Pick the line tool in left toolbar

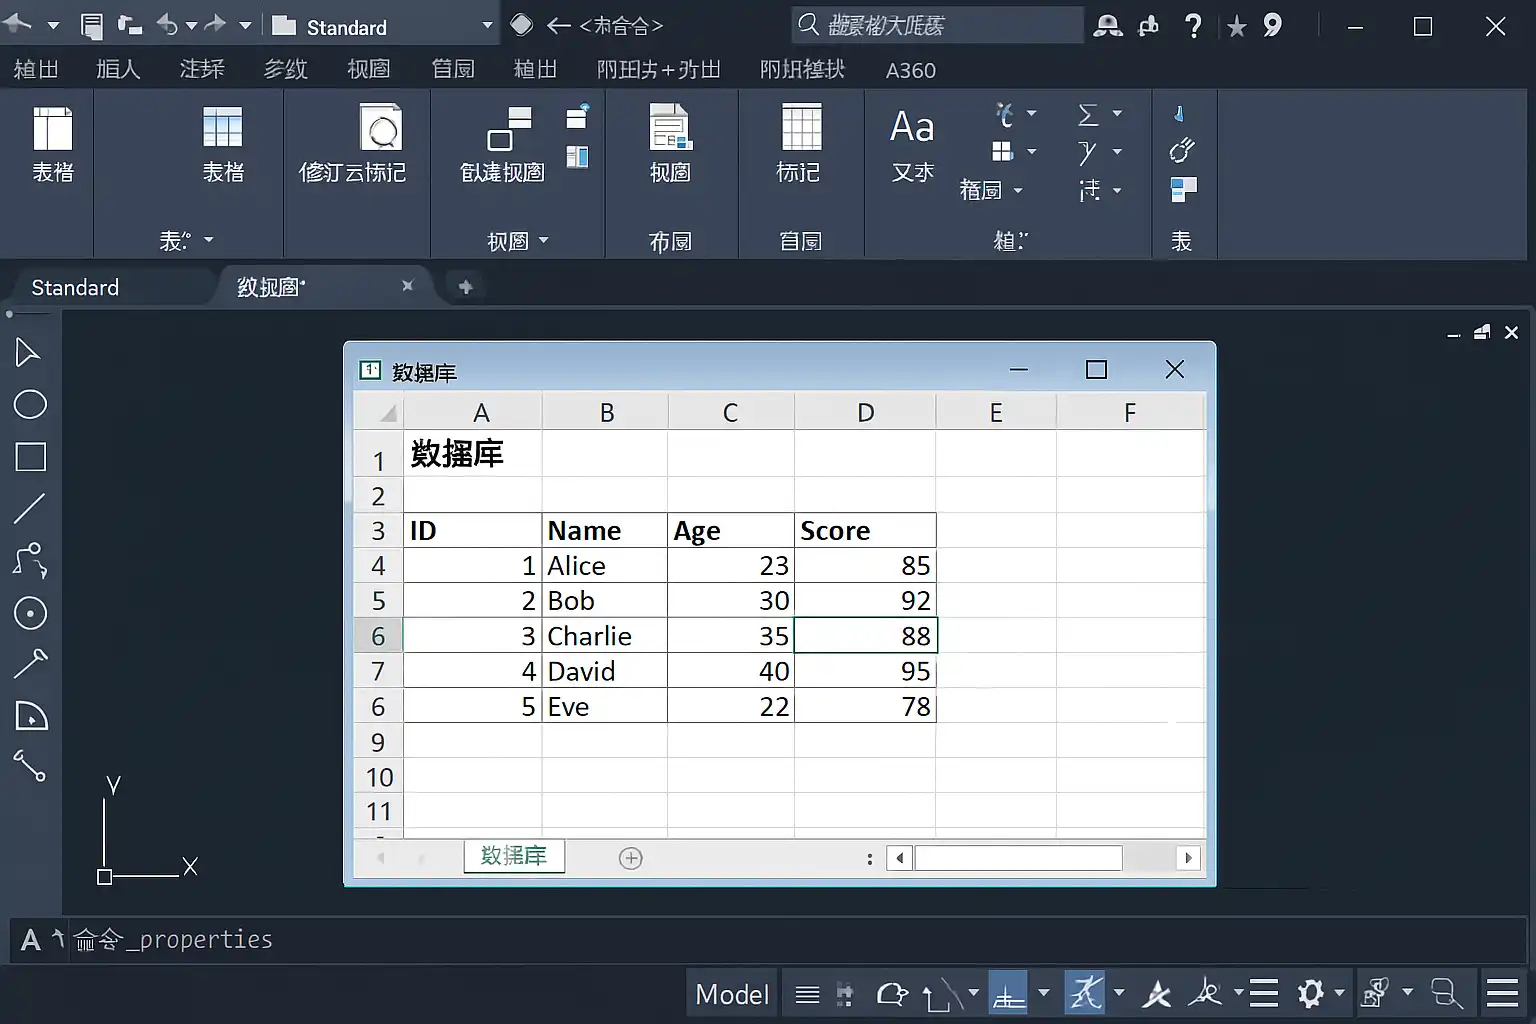pos(30,509)
